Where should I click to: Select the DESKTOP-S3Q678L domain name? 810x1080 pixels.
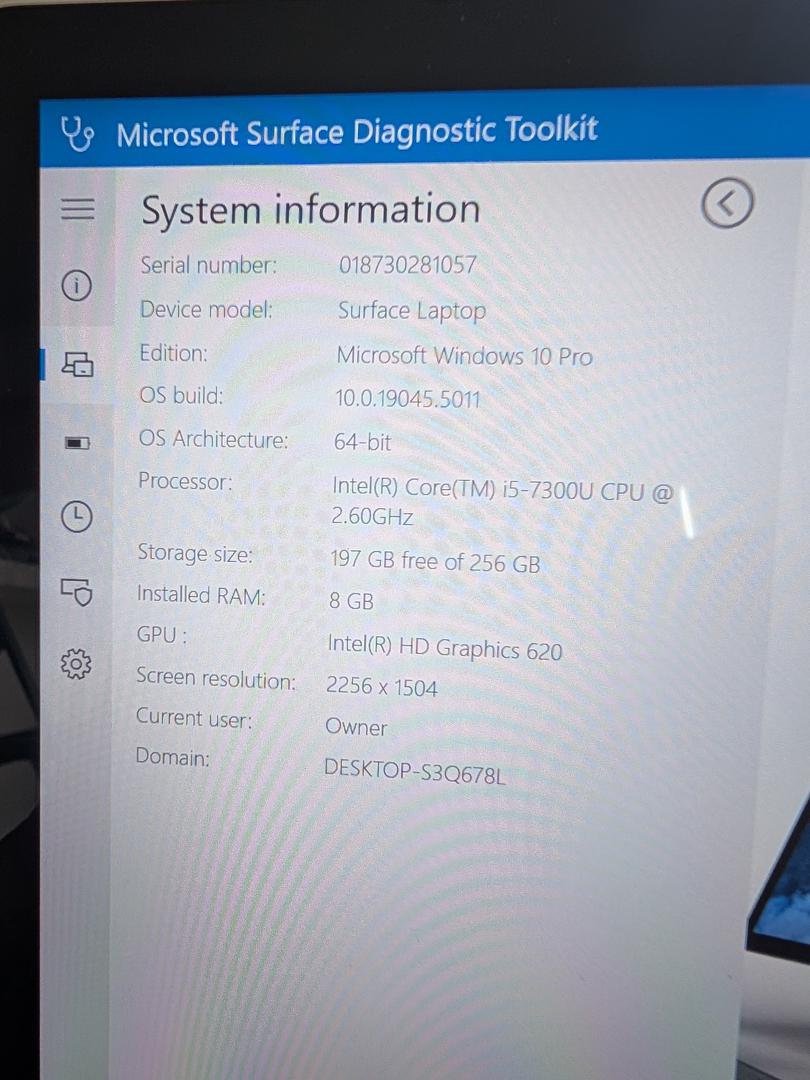click(x=415, y=770)
